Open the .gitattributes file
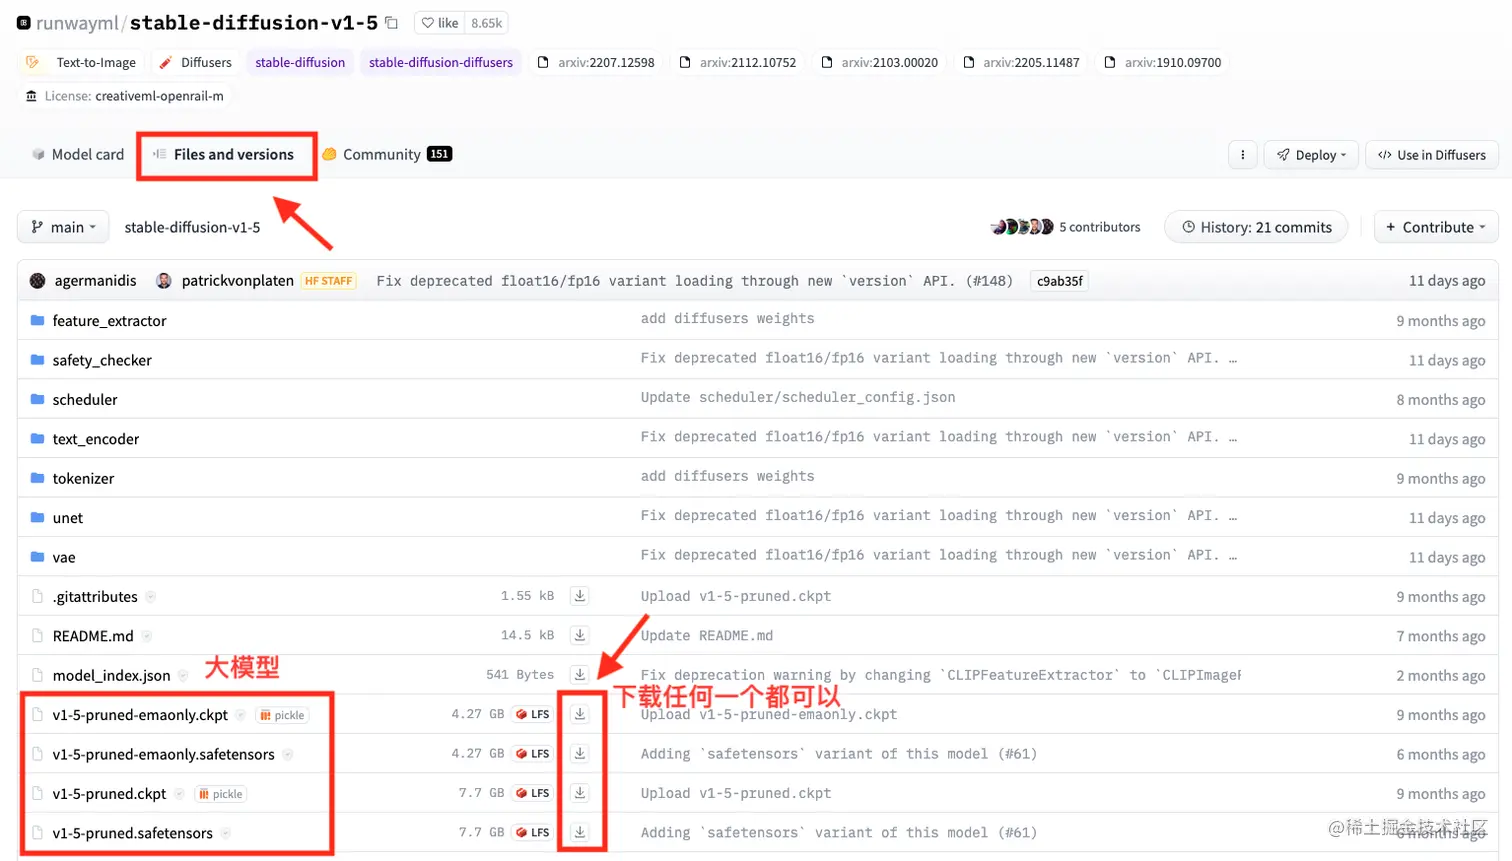This screenshot has height=861, width=1512. pos(95,597)
